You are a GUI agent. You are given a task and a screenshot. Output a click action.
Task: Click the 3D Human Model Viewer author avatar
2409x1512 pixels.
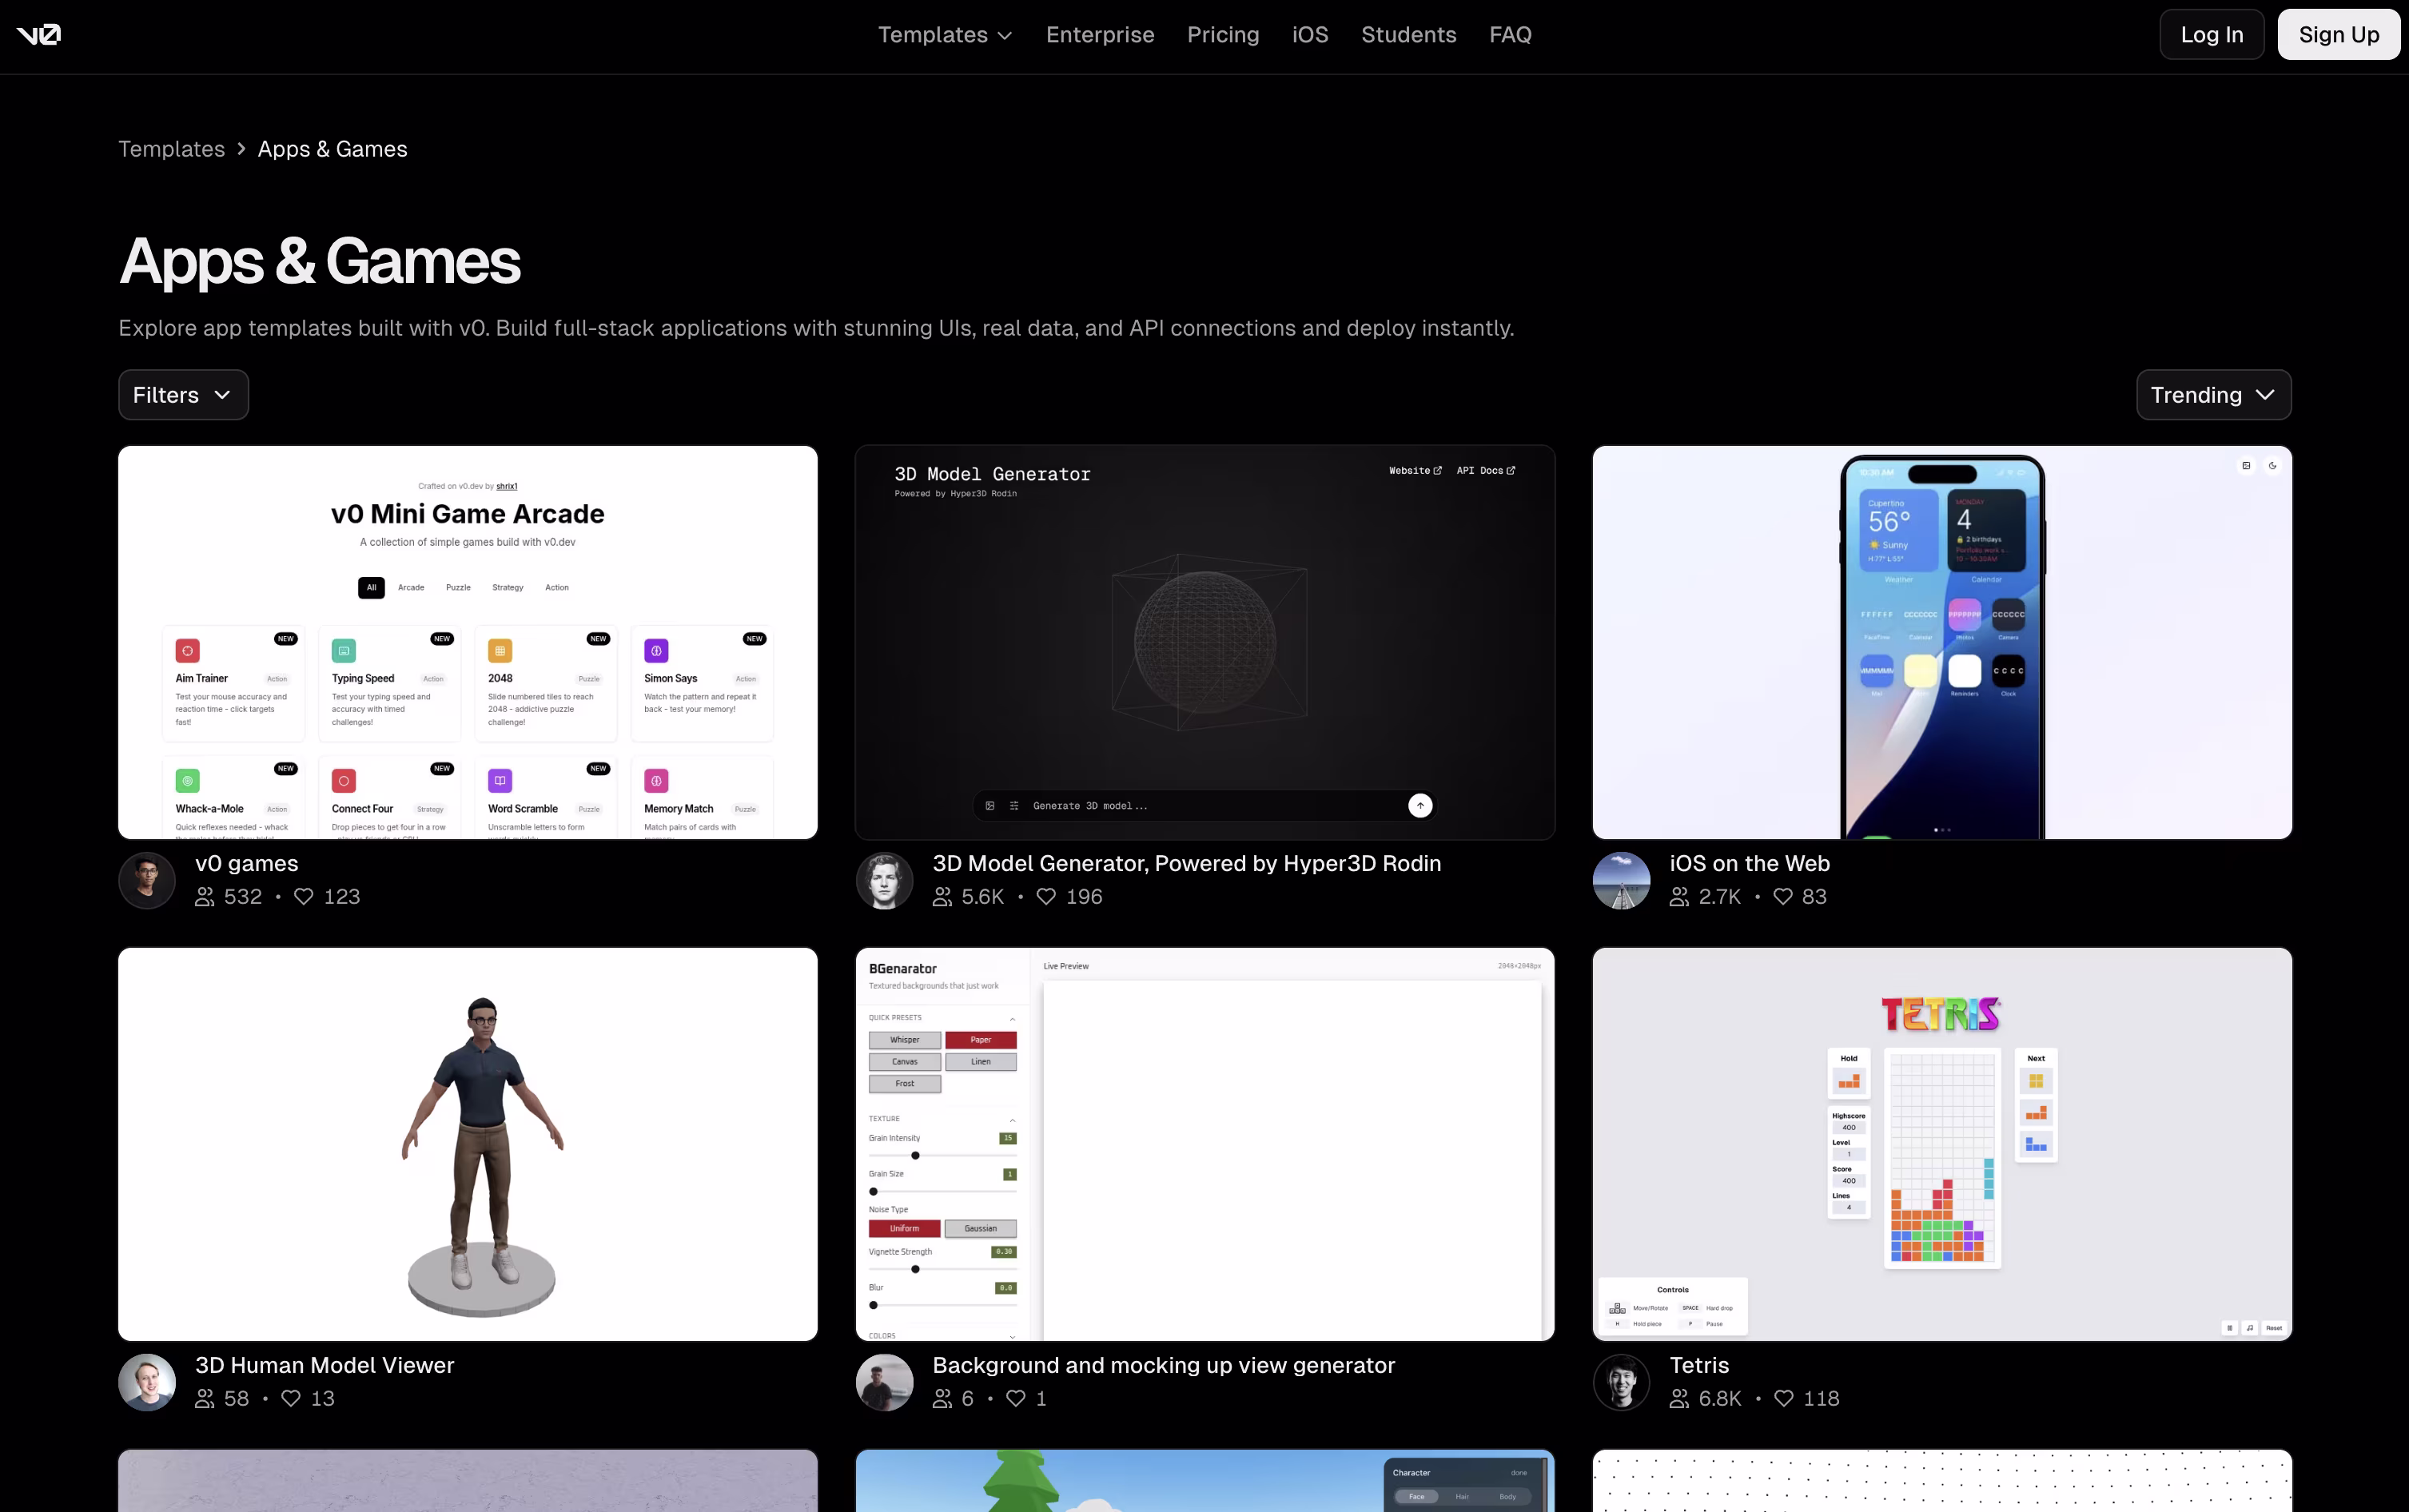[x=147, y=1382]
